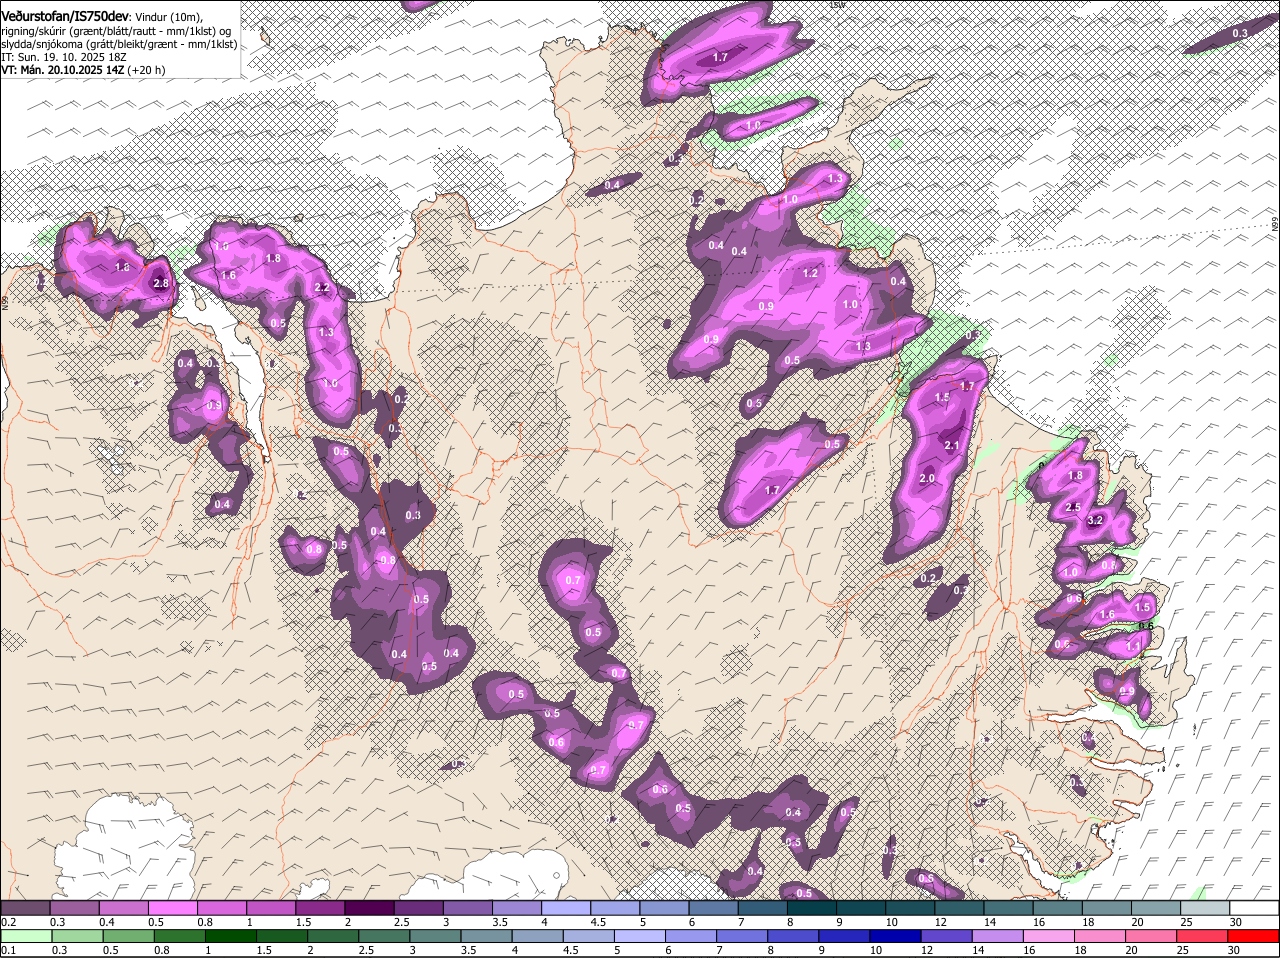Click the 2.0 precipitation value on the map
The width and height of the screenshot is (1280, 958).
(927, 479)
